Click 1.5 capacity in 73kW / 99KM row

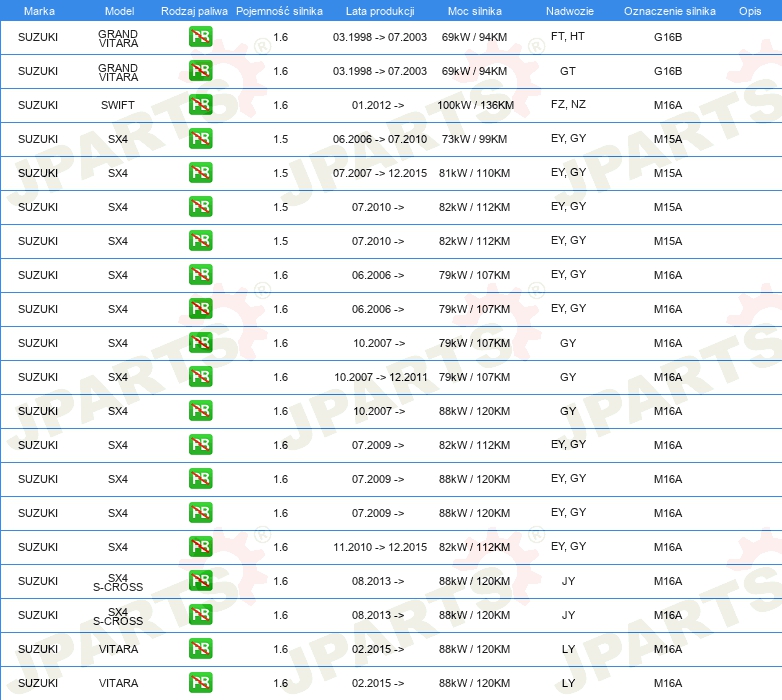pyautogui.click(x=281, y=139)
